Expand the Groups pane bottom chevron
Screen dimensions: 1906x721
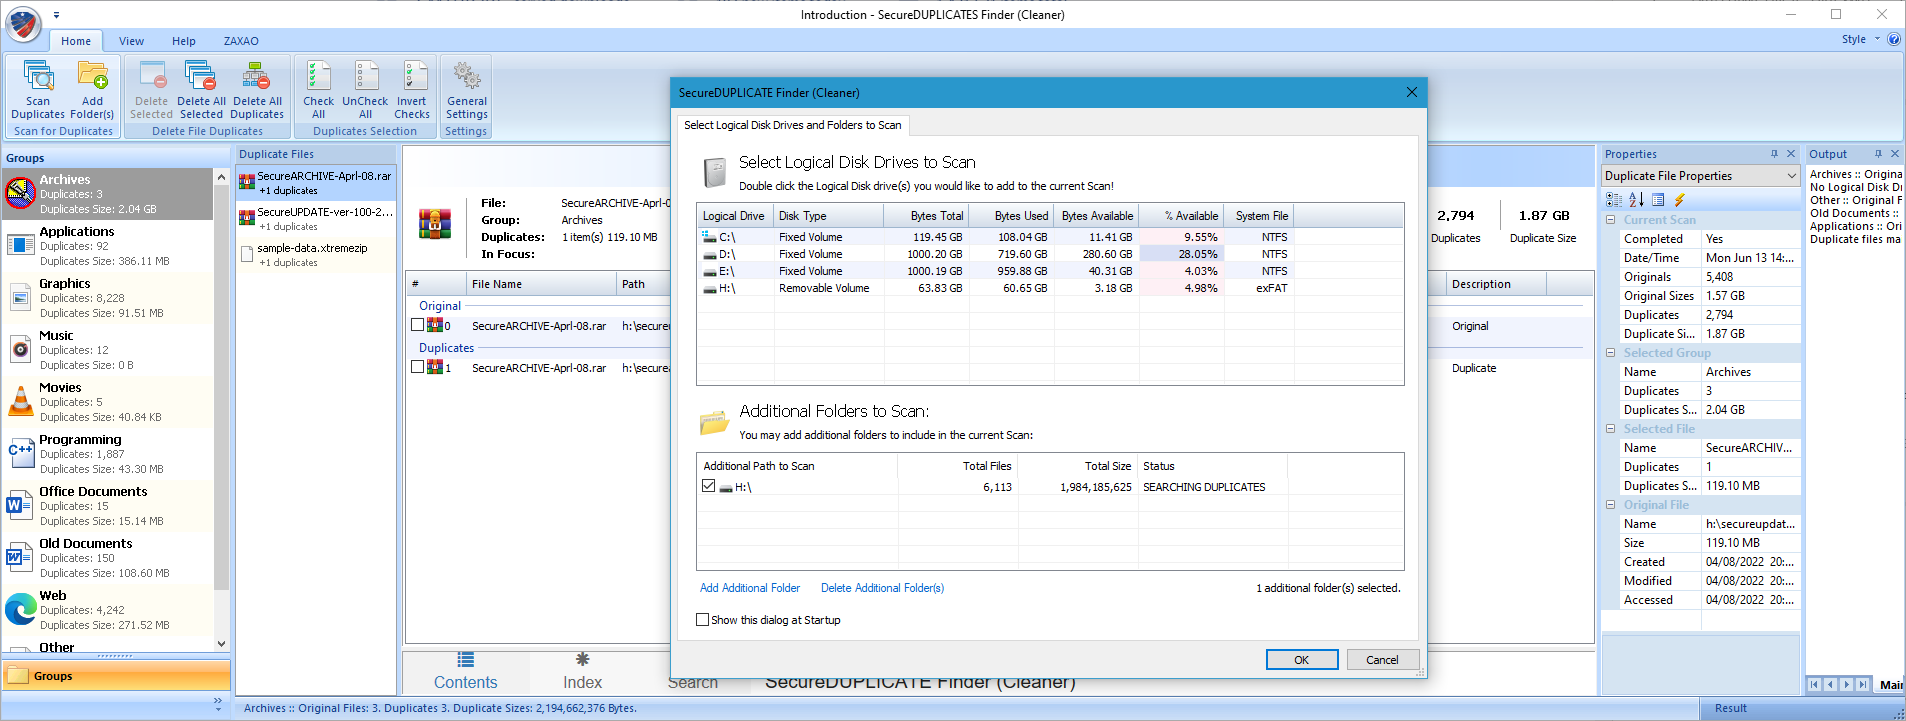(218, 704)
